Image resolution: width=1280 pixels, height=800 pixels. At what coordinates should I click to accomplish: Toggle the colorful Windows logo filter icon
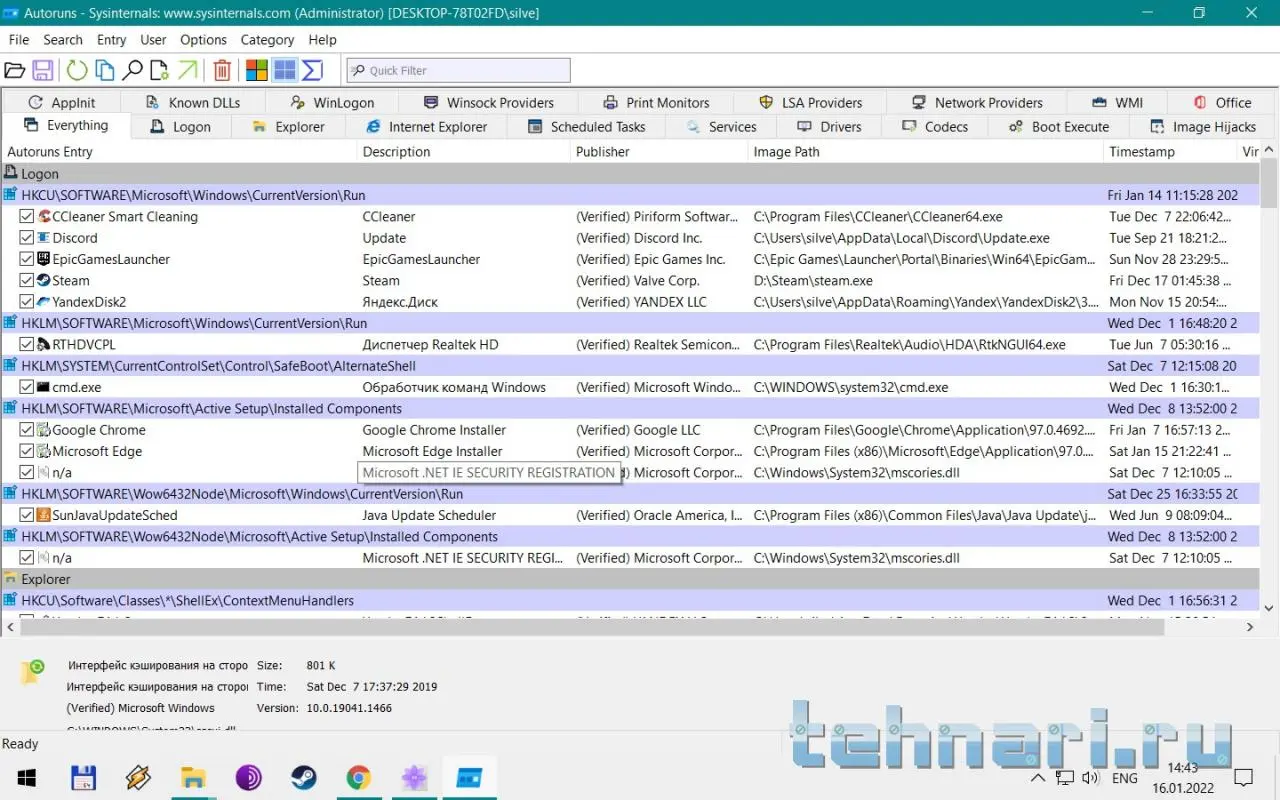point(257,70)
